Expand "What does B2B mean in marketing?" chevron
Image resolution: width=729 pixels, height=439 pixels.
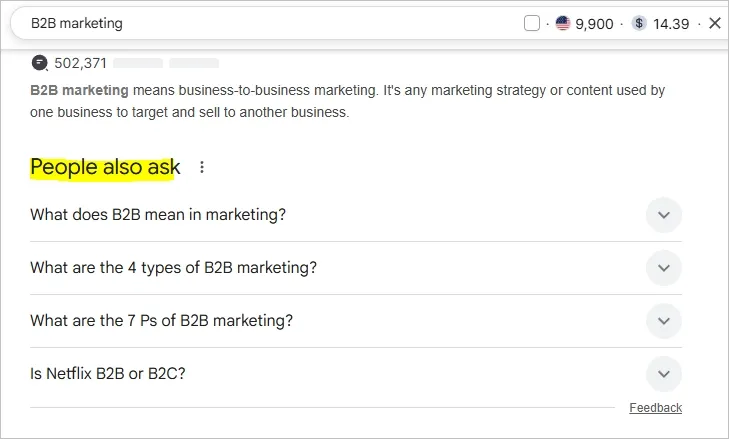[664, 215]
